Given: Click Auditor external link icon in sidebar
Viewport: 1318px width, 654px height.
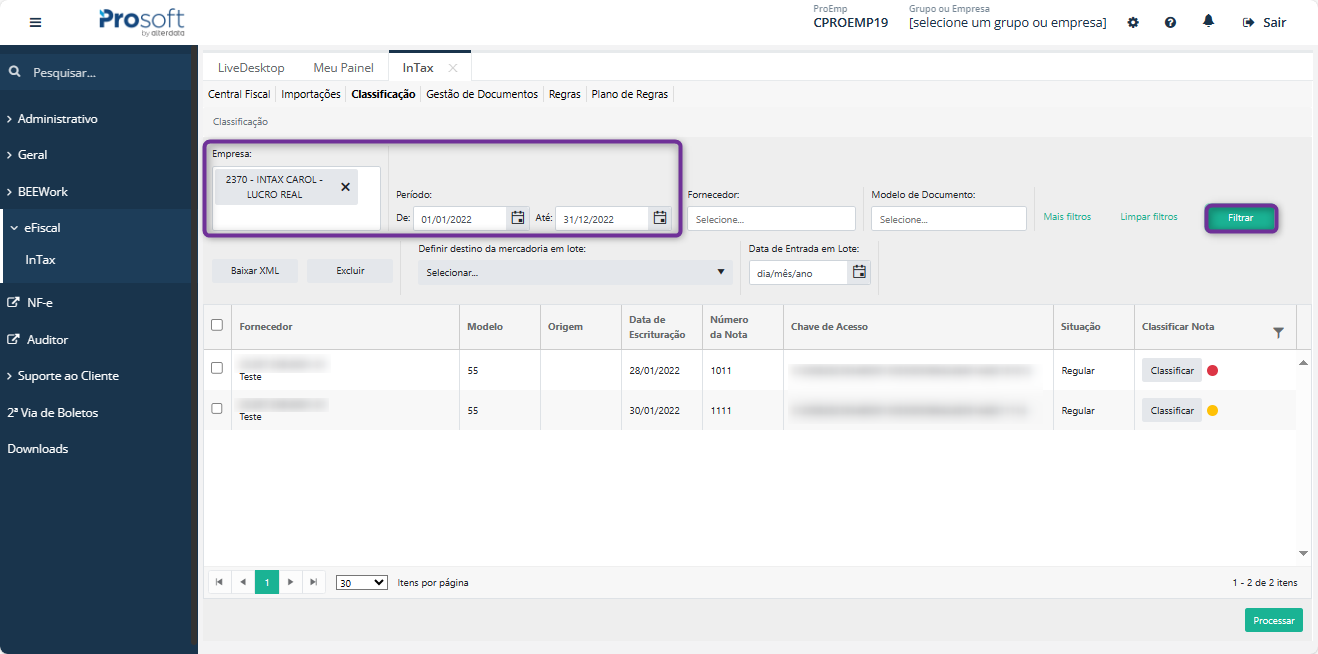Looking at the screenshot, I should (x=13, y=339).
